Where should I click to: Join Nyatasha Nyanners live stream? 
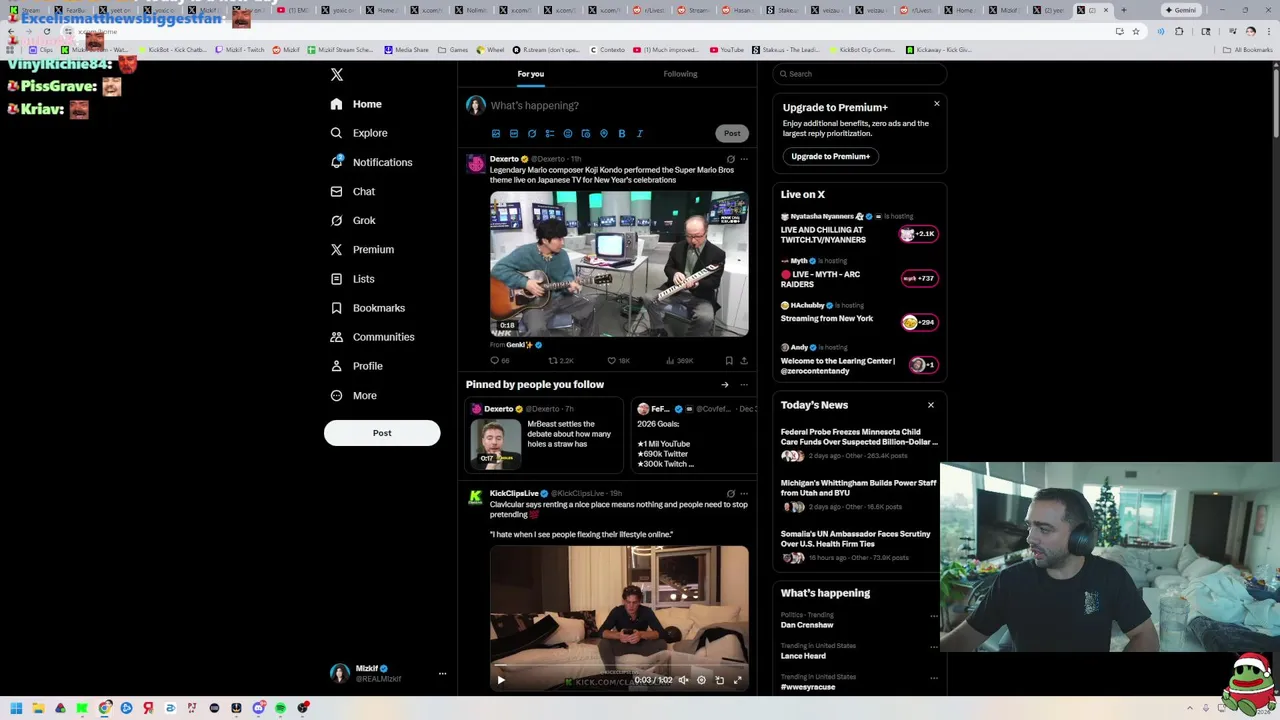pyautogui.click(x=919, y=234)
